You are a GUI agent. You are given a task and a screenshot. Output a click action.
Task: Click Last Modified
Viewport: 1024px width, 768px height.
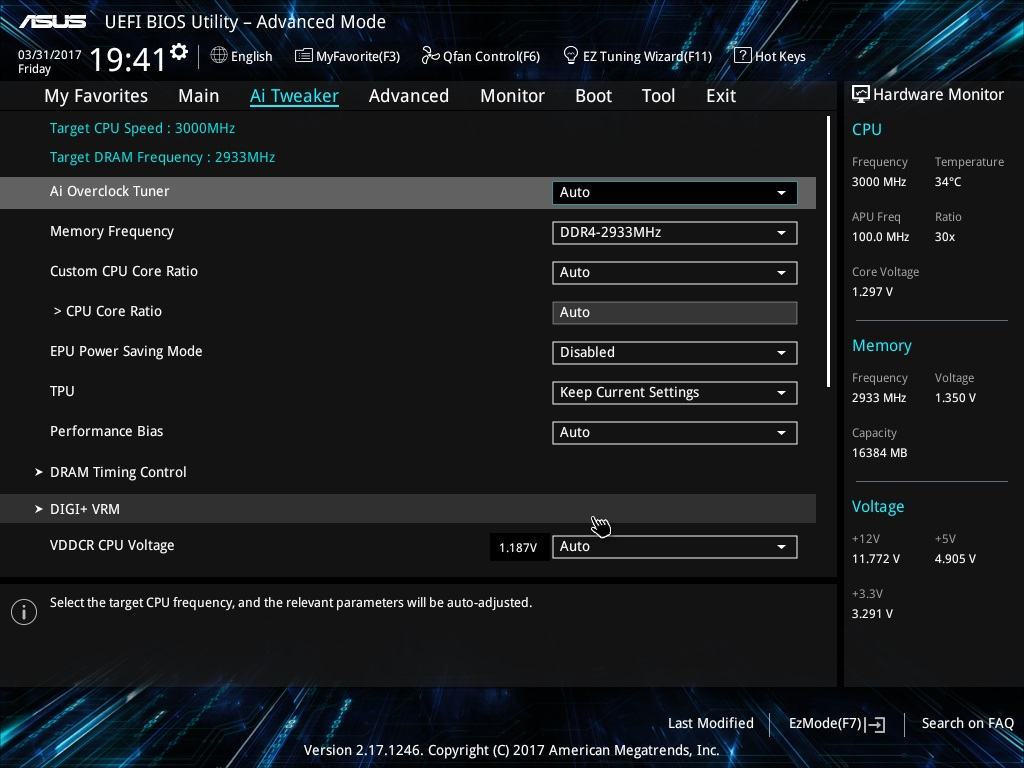point(711,724)
